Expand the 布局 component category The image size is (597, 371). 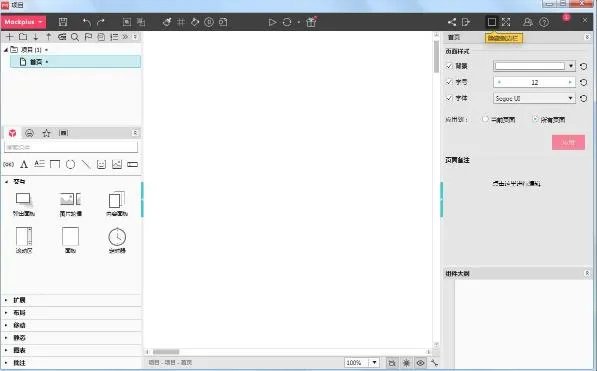pos(72,313)
